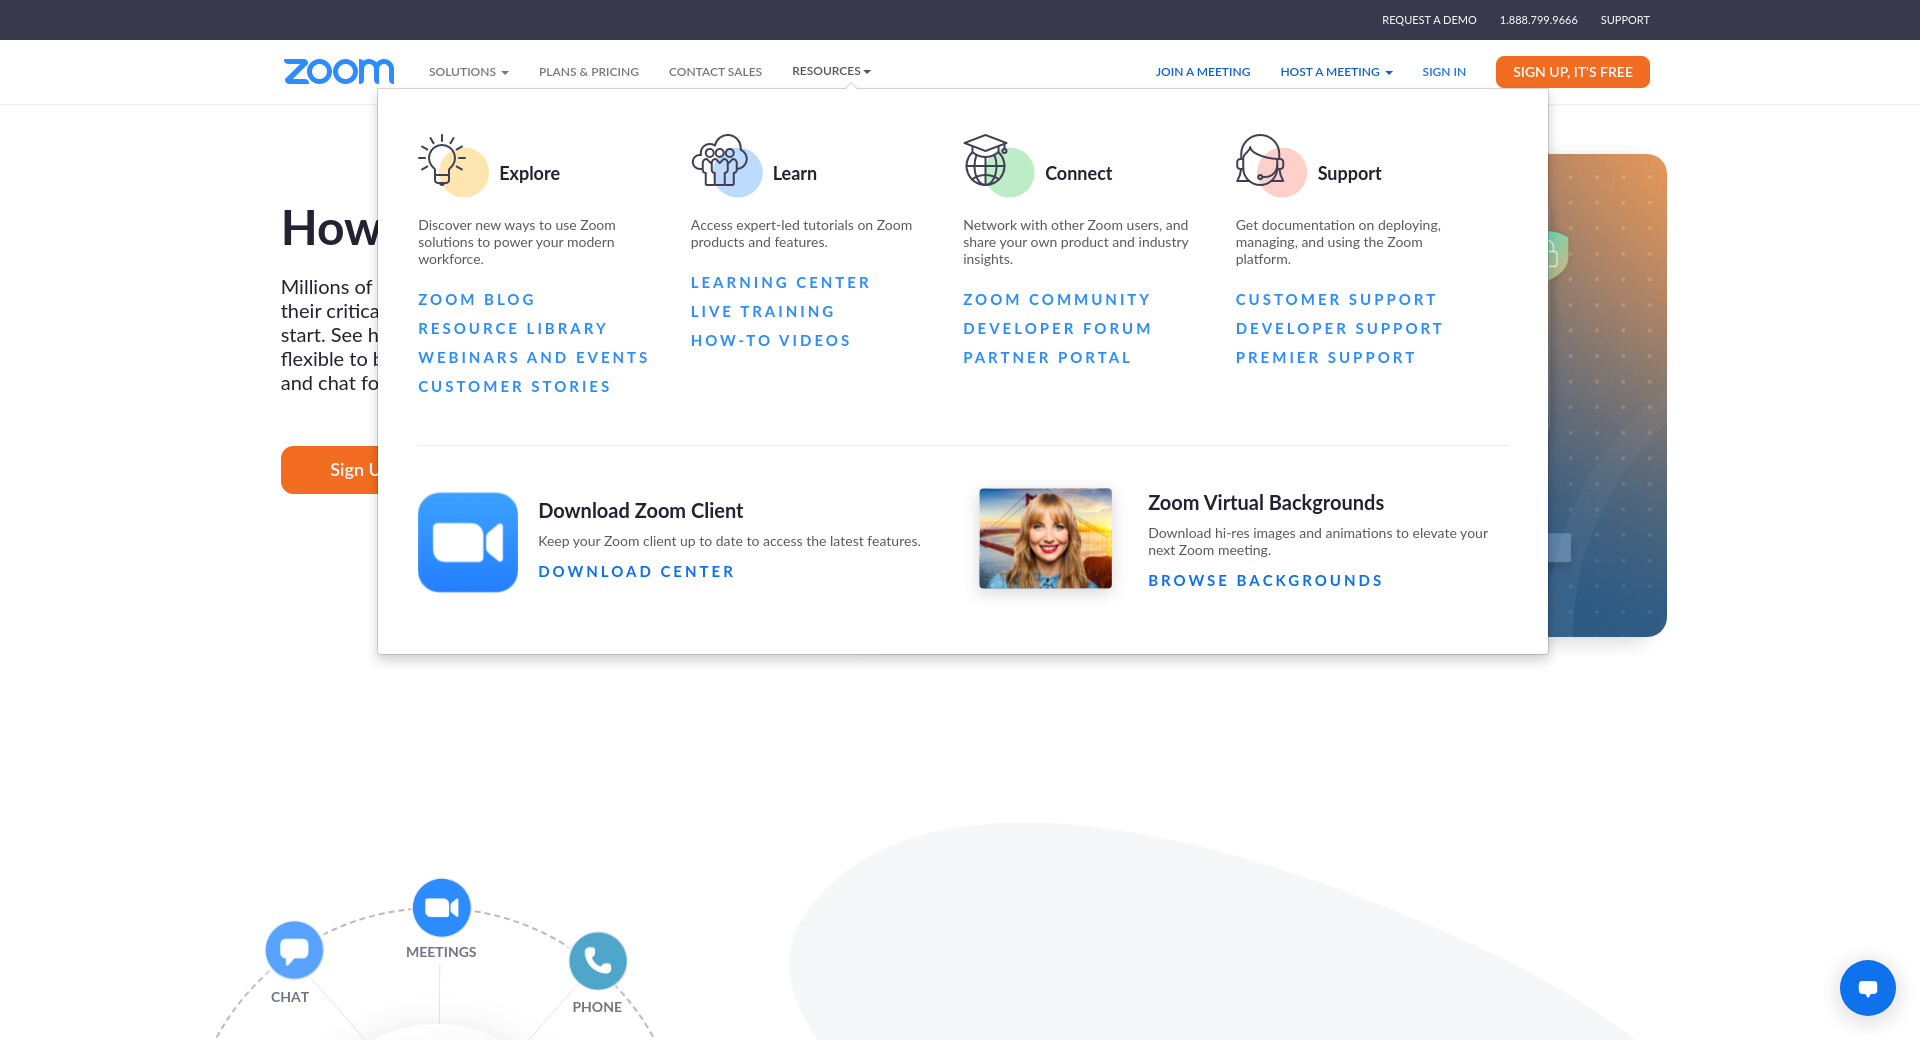Expand the Solutions dropdown menu
The width and height of the screenshot is (1920, 1040).
click(x=468, y=72)
